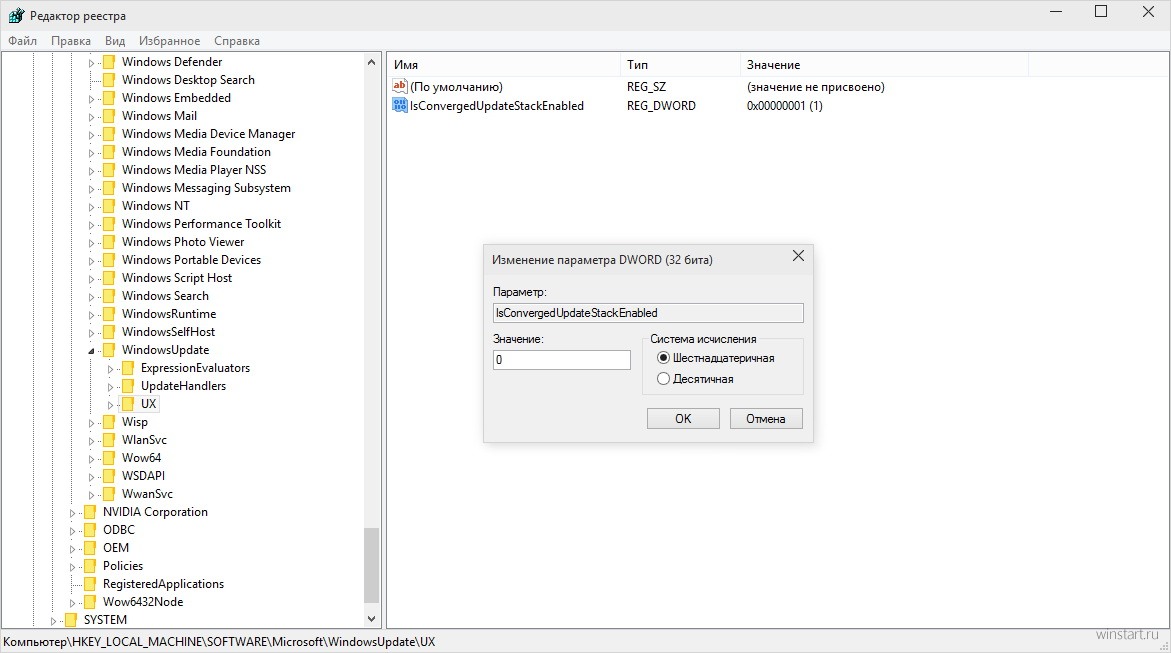Click the Windows Embedded folder icon
Screen dimensions: 1171x653
(x=109, y=98)
